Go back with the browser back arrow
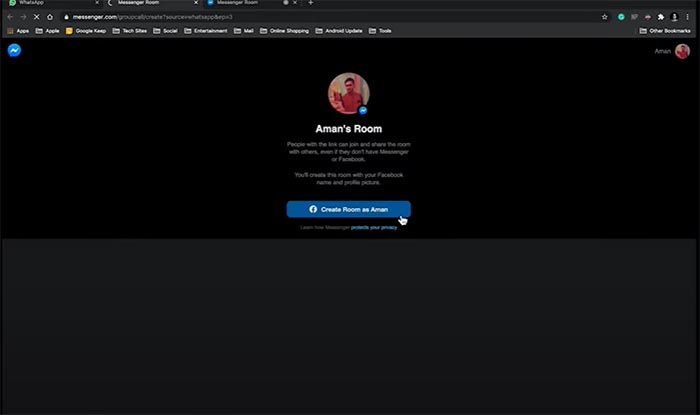 pyautogui.click(x=10, y=17)
